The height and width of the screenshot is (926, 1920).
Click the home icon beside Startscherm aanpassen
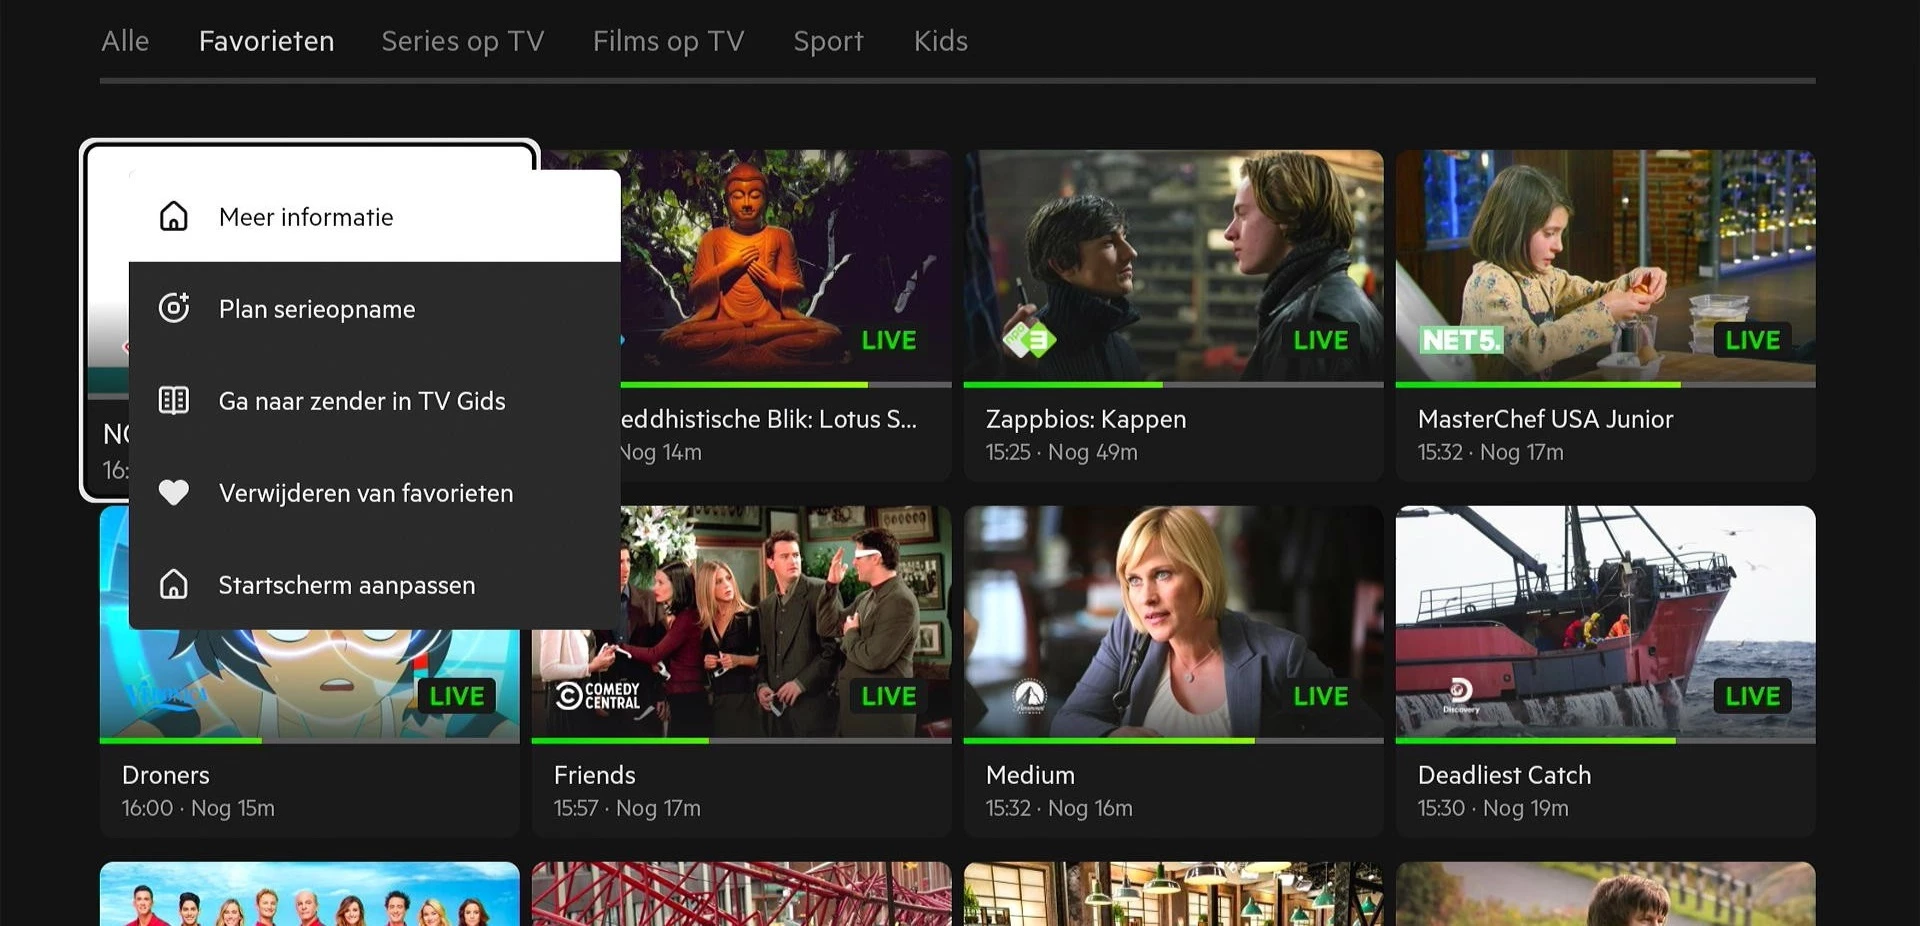(x=174, y=584)
